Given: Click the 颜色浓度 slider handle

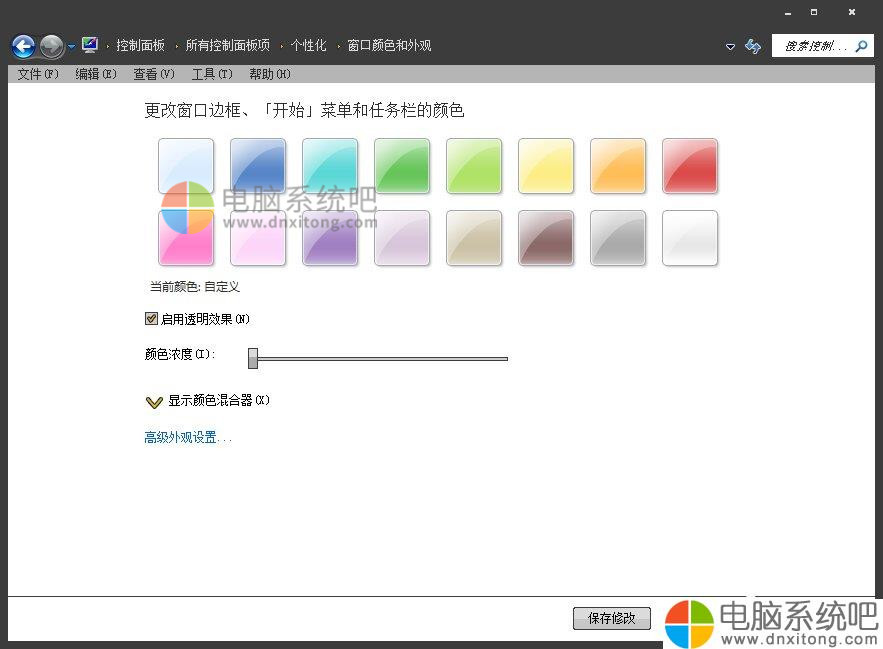Looking at the screenshot, I should click(253, 358).
